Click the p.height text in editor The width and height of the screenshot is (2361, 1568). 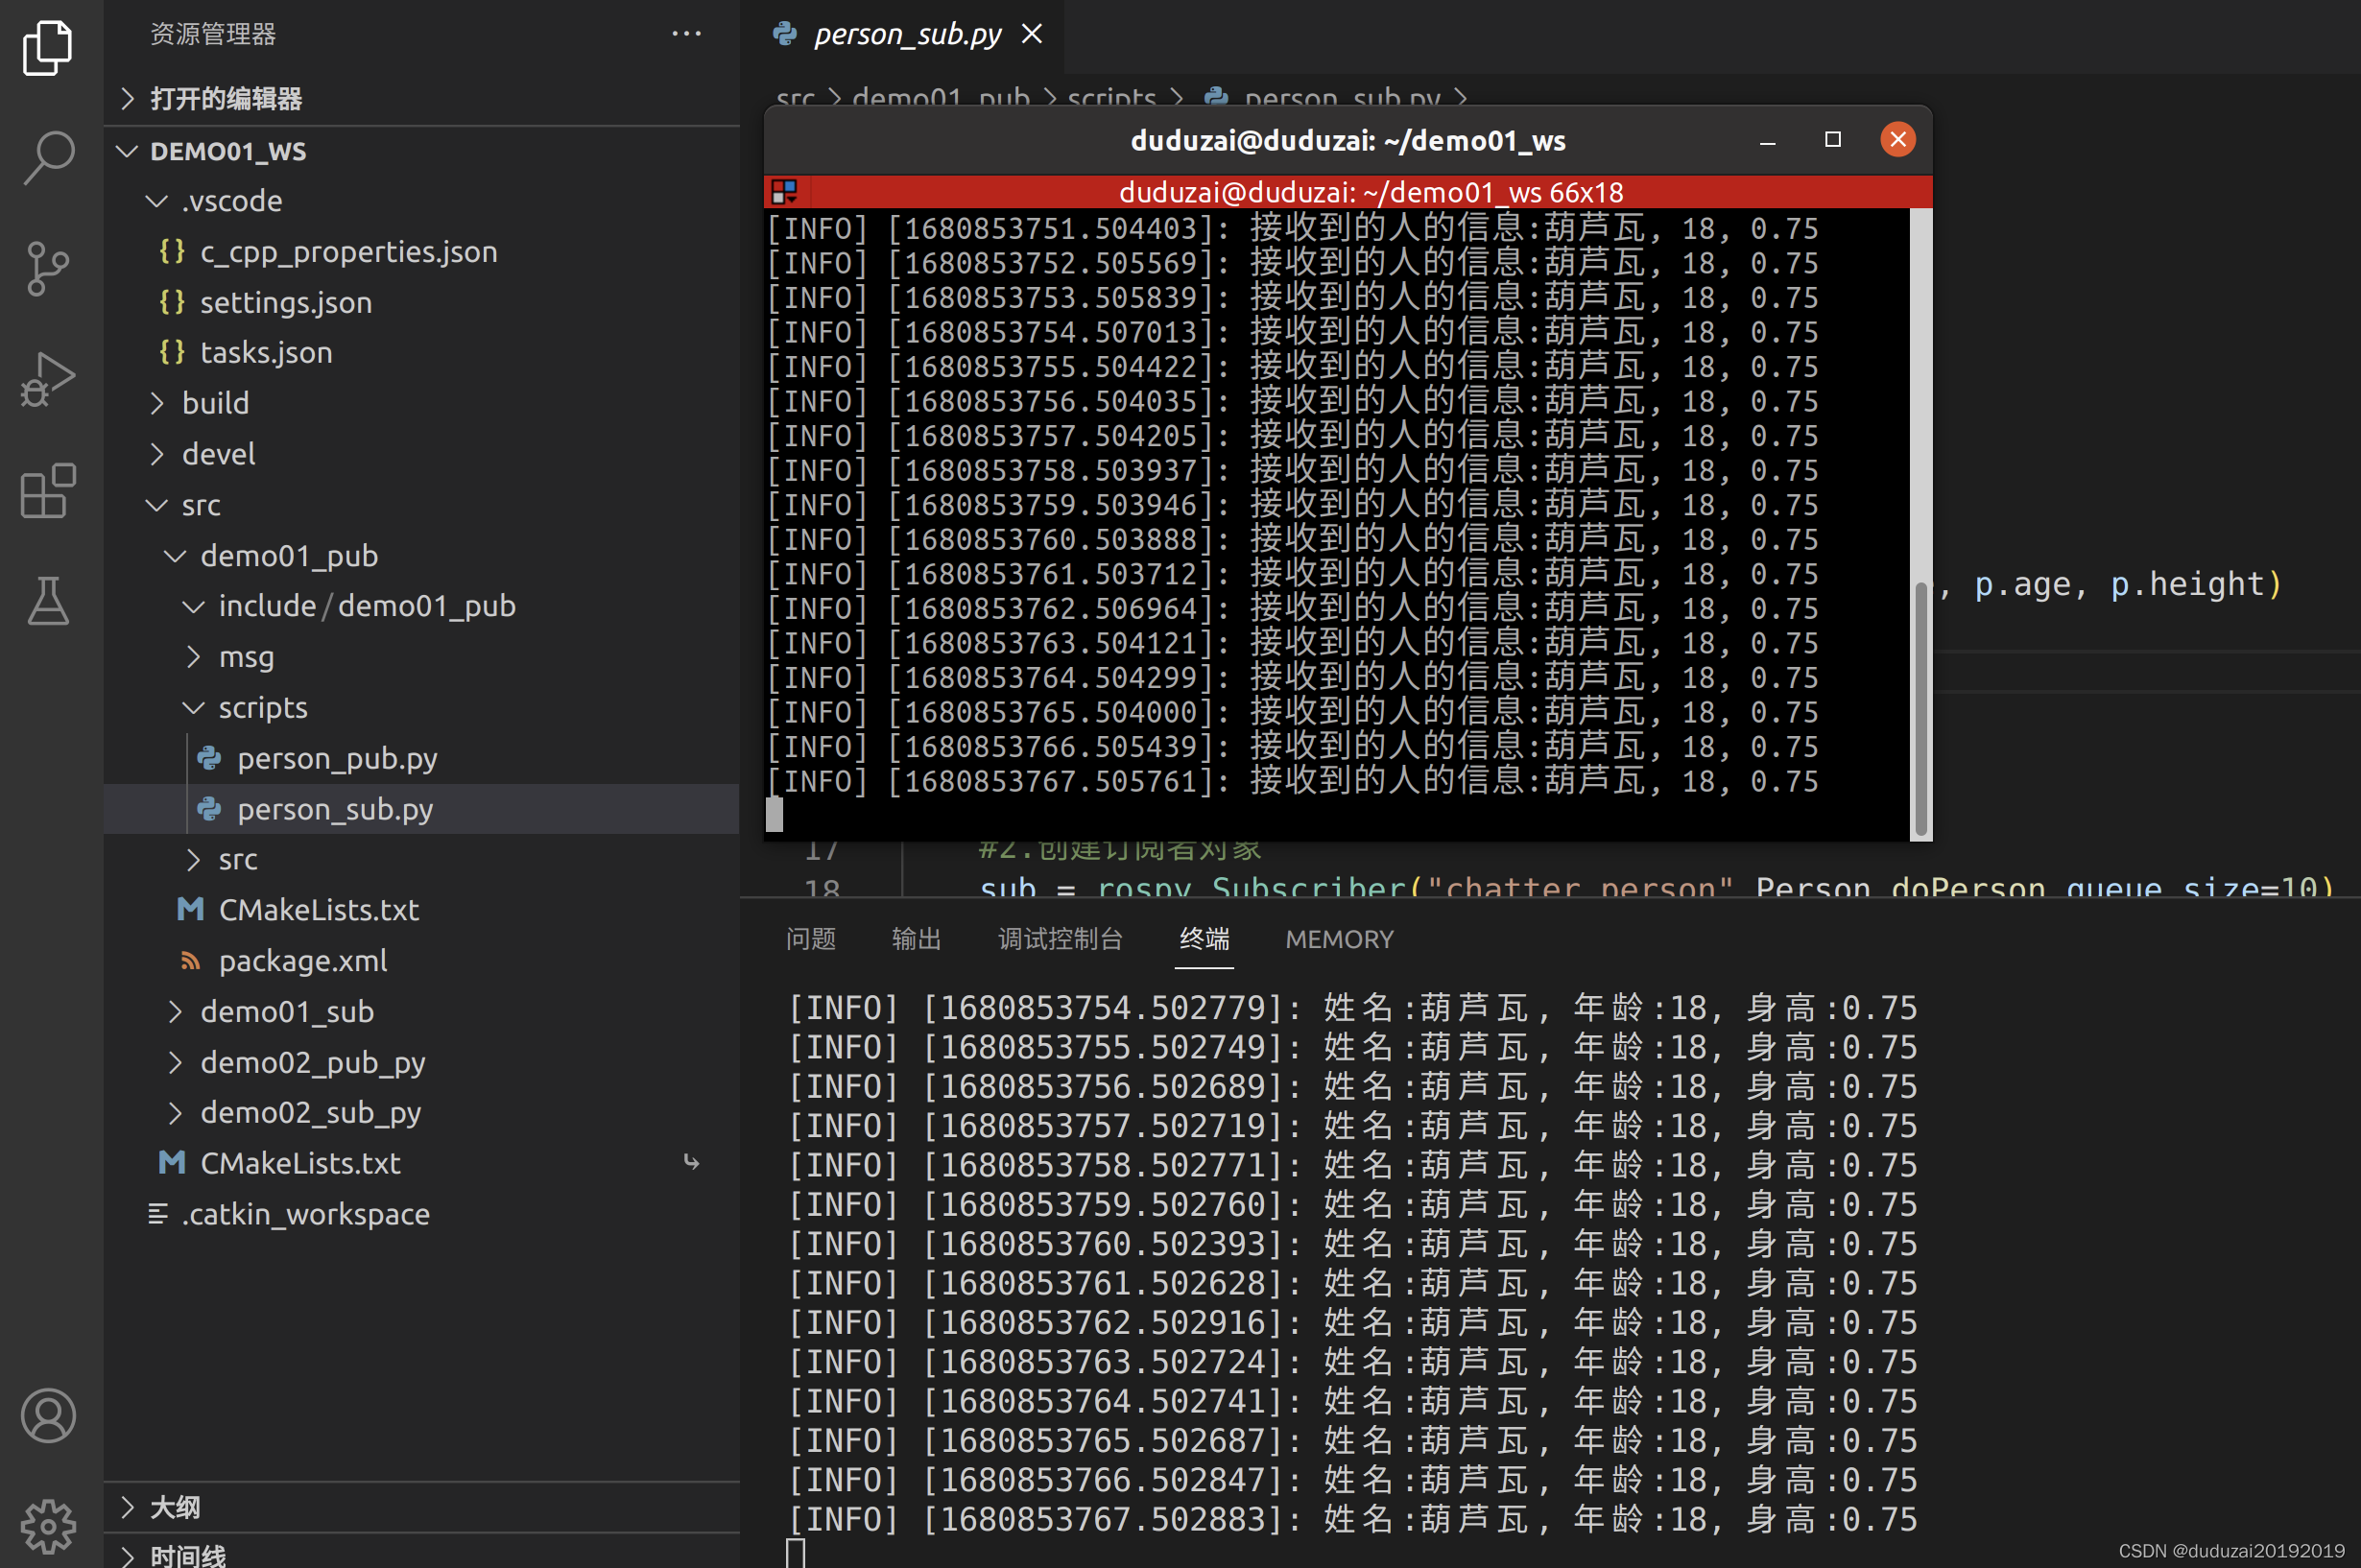2187,583
